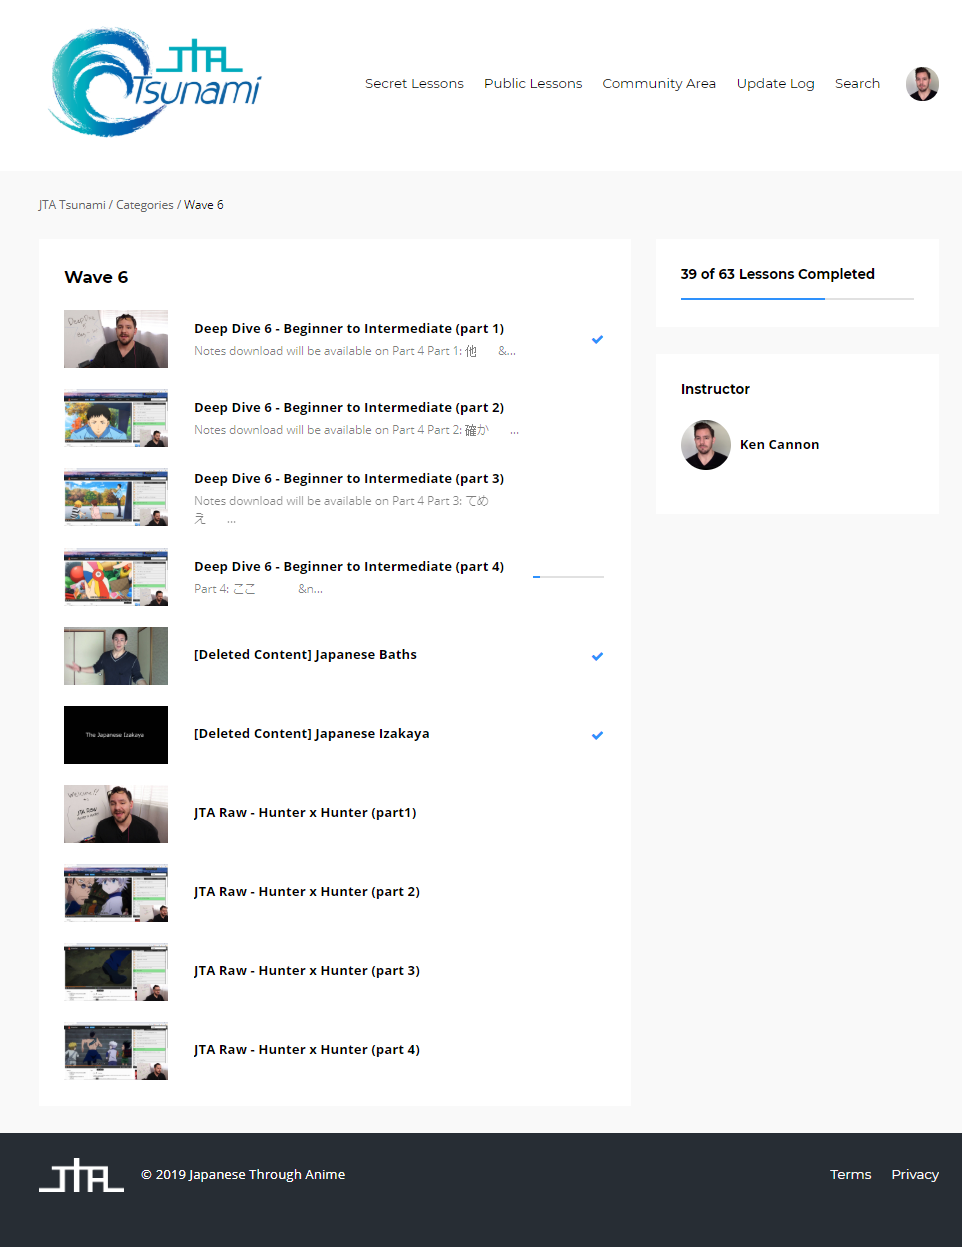Click the lessons completed progress bar
Screen dimensions: 962x1247
click(x=797, y=298)
